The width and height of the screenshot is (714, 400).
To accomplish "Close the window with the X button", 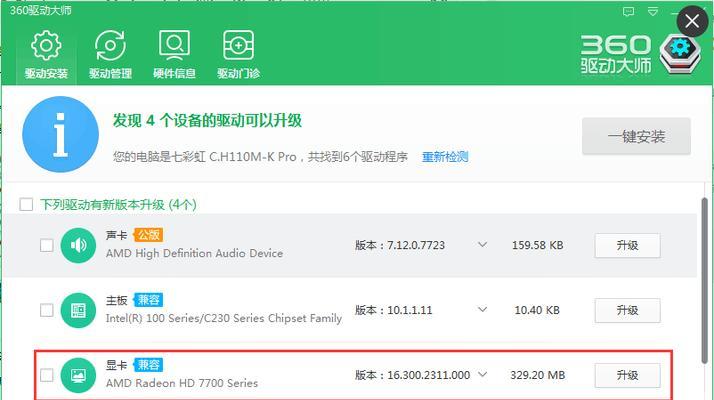I will (692, 21).
